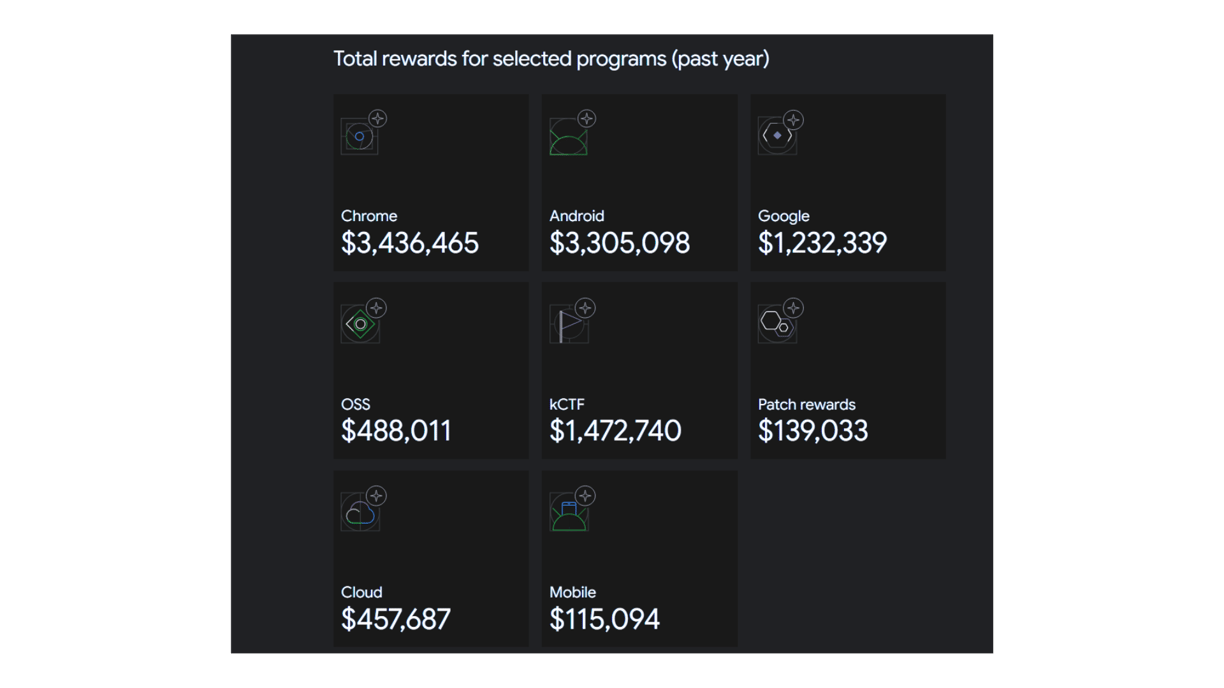The image size is (1224, 688).
Task: Click the $1,232,339 Google reward amount
Action: coord(823,243)
